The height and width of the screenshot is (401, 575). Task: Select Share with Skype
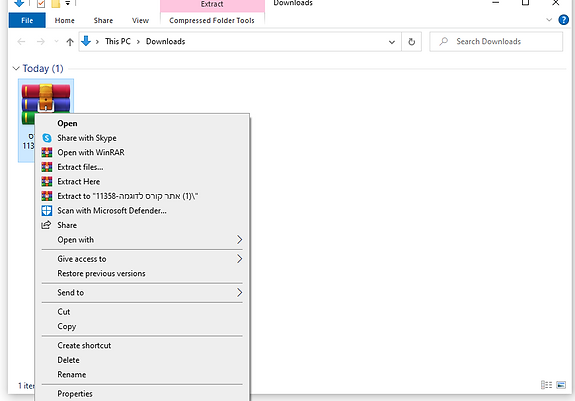click(142, 138)
